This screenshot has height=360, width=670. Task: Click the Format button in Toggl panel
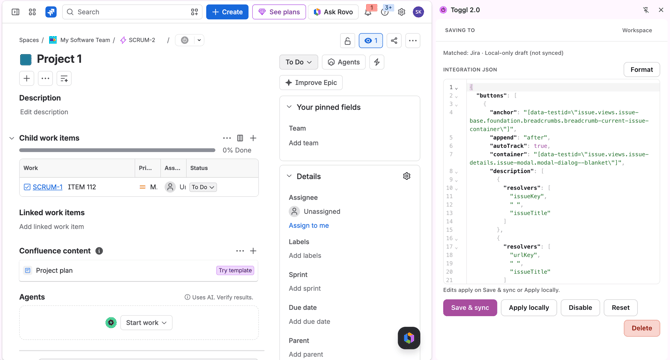(641, 70)
